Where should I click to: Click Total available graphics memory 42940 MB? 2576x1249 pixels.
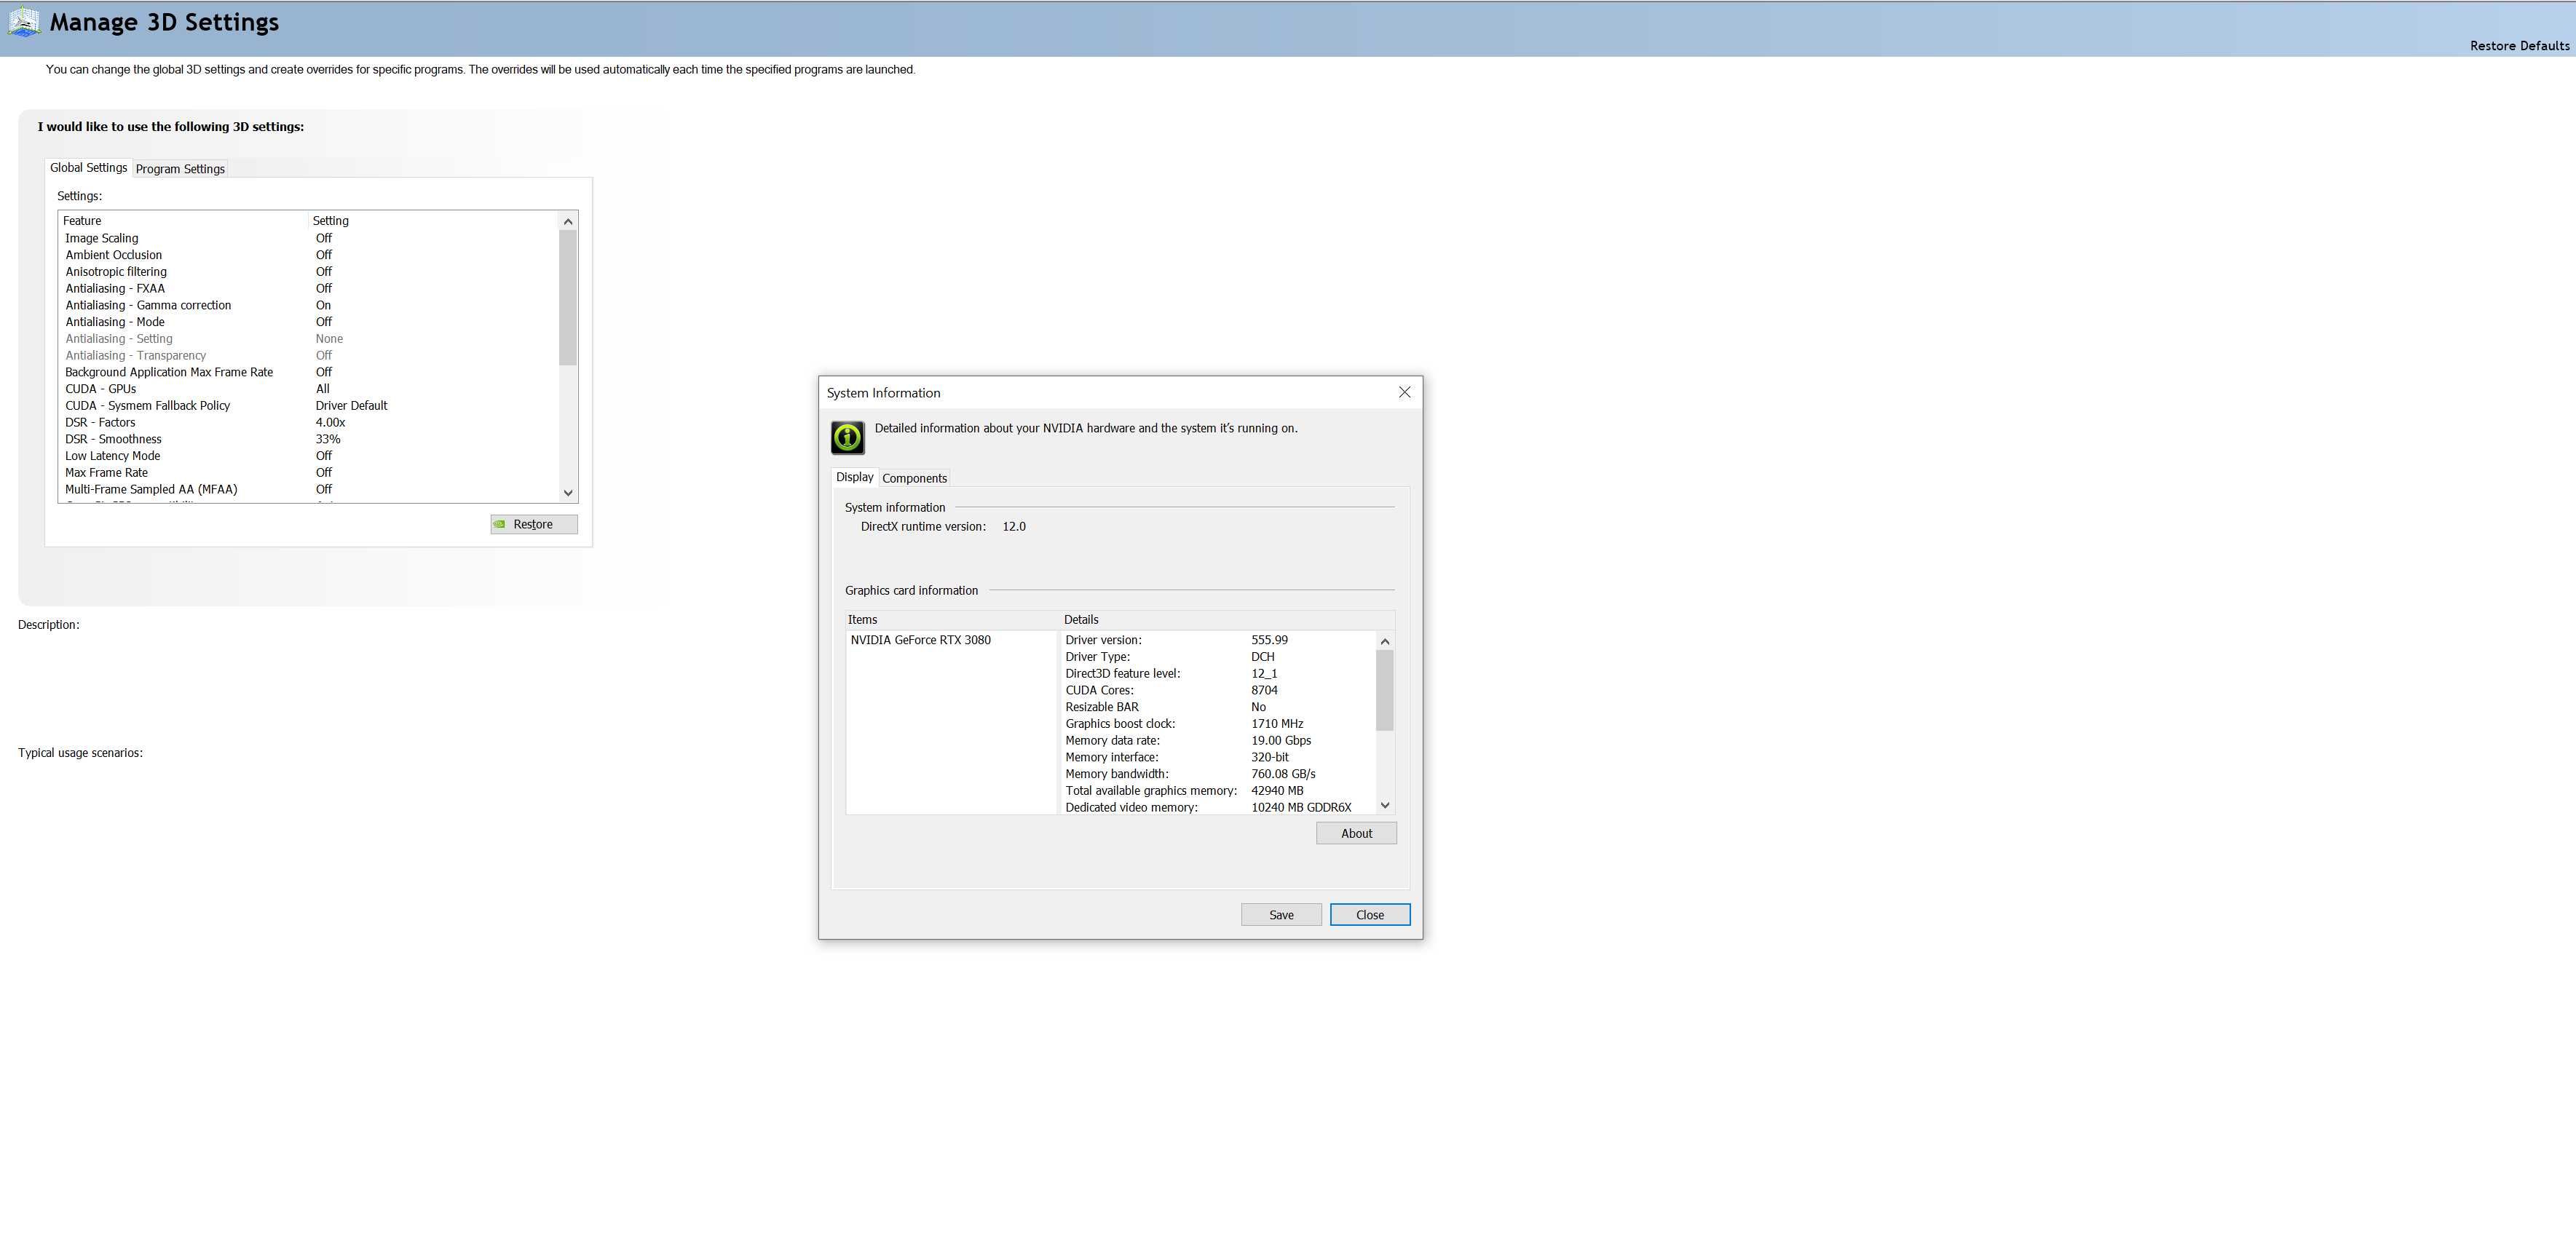1277,791
